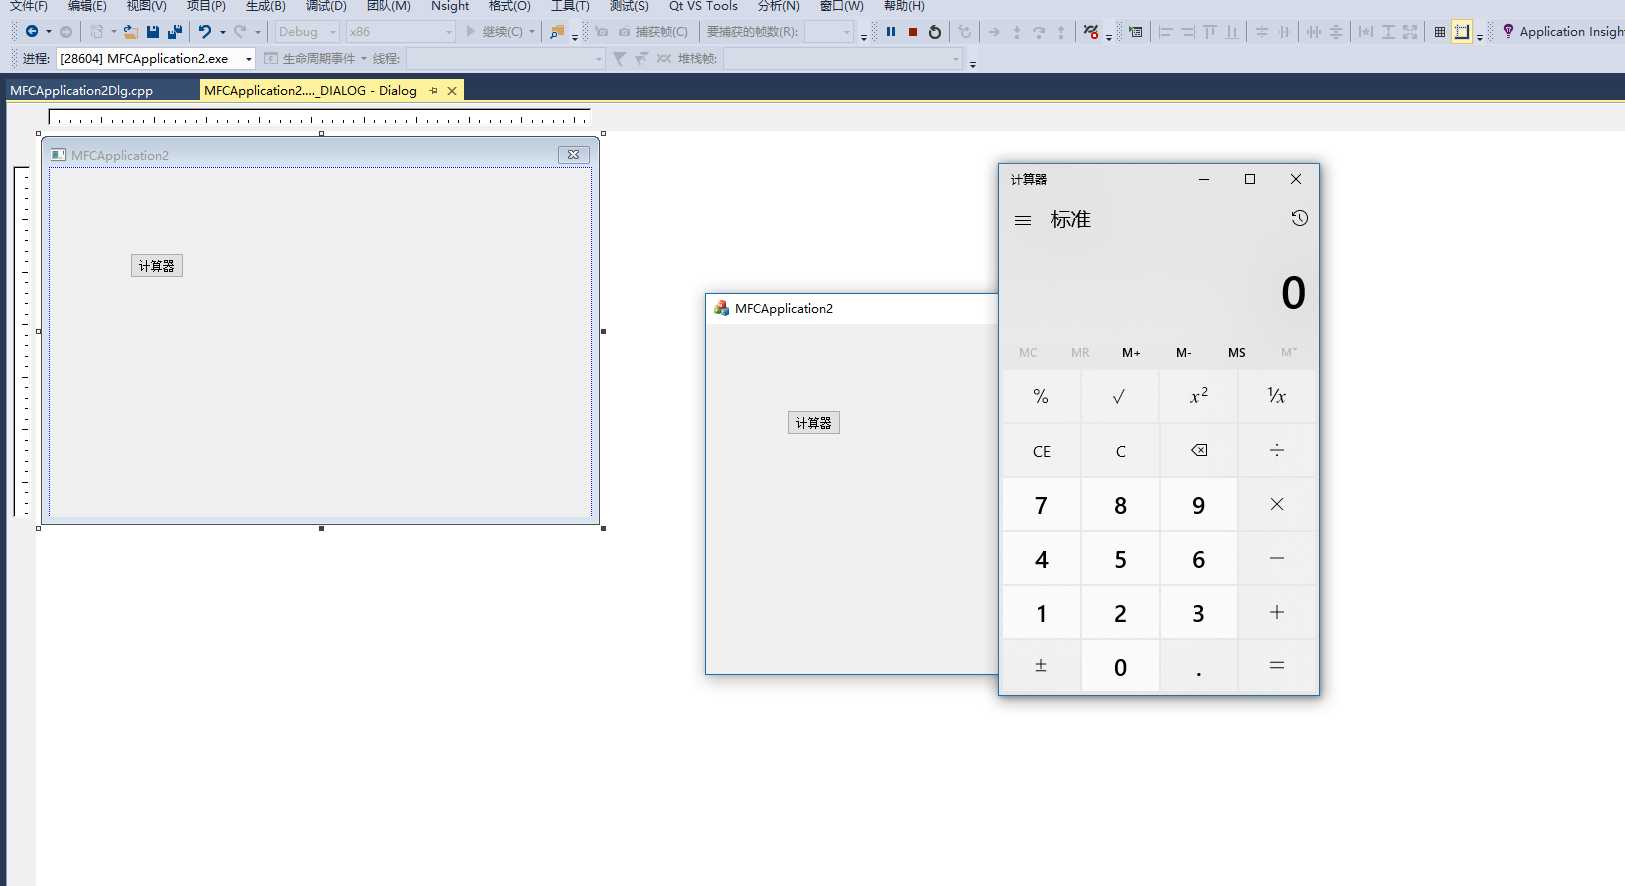Open the calculator history icon

coord(1299,218)
